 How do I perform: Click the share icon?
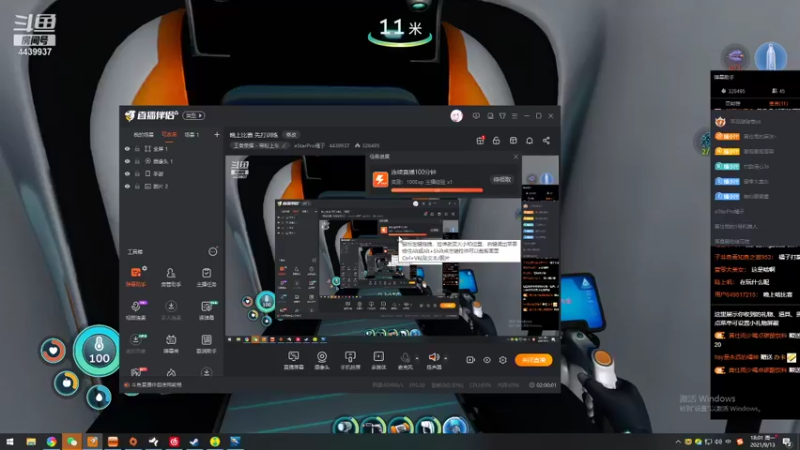click(x=546, y=140)
